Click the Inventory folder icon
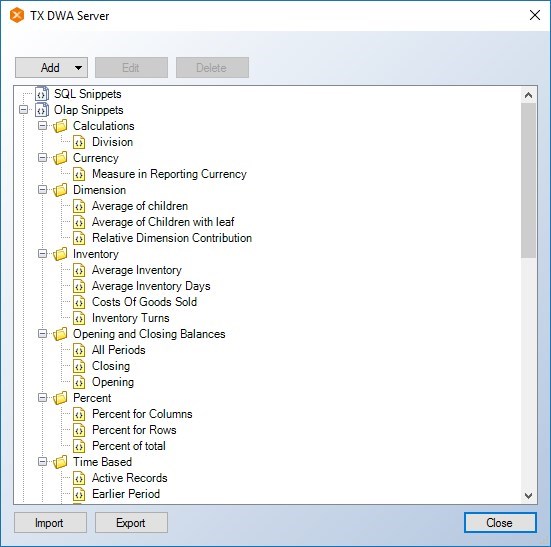This screenshot has width=551, height=547. click(60, 254)
